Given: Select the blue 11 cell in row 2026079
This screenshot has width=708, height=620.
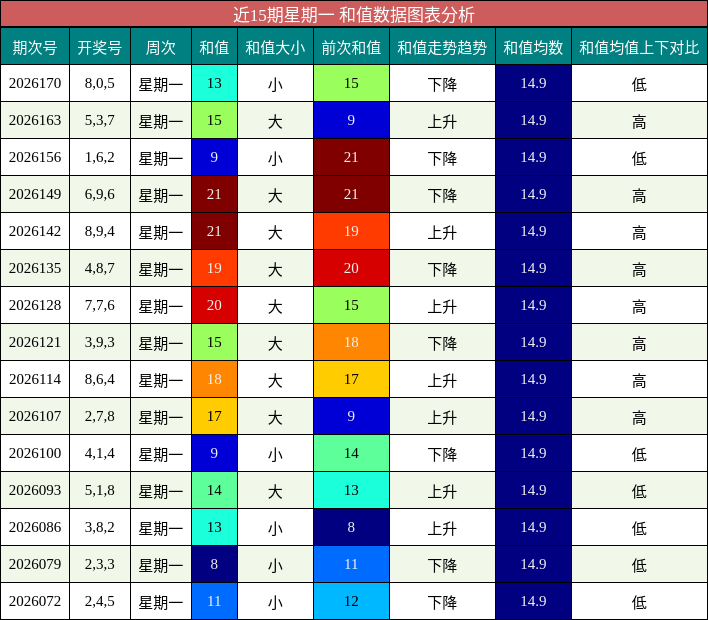Looking at the screenshot, I should tap(351, 564).
